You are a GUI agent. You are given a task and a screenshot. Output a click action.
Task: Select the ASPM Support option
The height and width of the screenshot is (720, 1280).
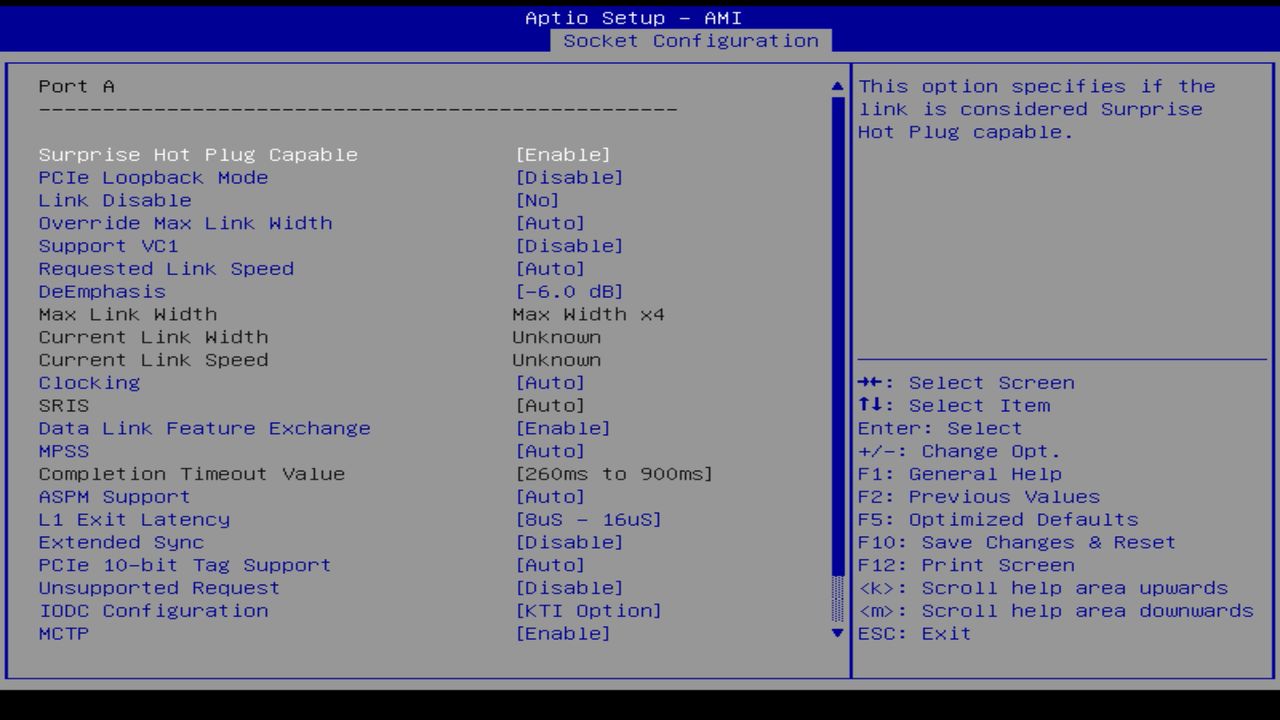click(113, 496)
